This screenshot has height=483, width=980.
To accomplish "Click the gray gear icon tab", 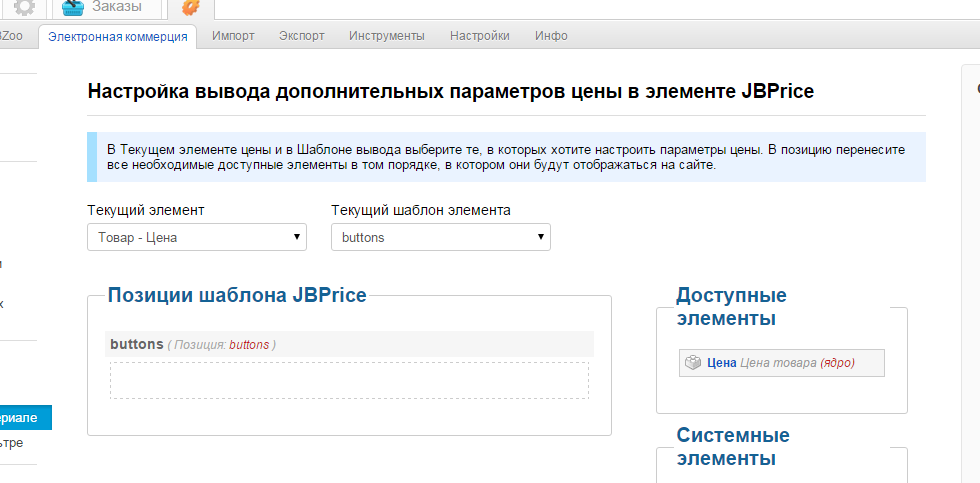I will click(x=24, y=8).
